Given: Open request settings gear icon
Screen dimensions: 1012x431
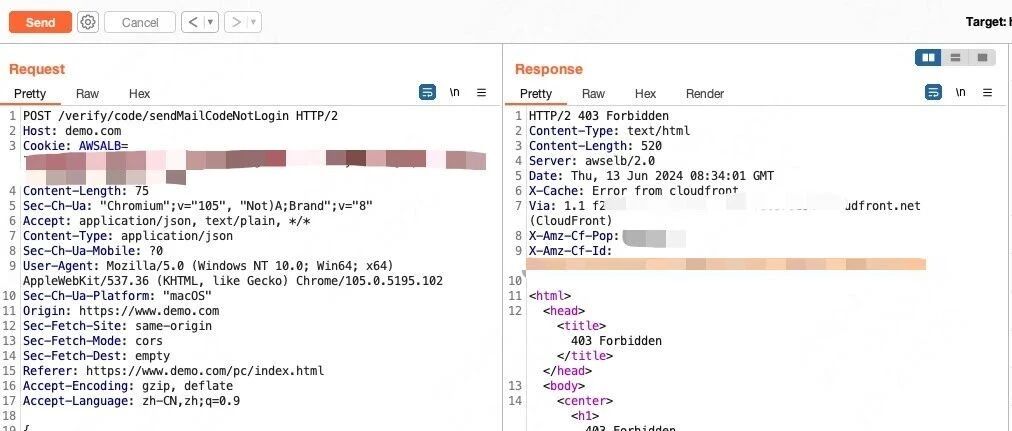Looking at the screenshot, I should coord(88,22).
